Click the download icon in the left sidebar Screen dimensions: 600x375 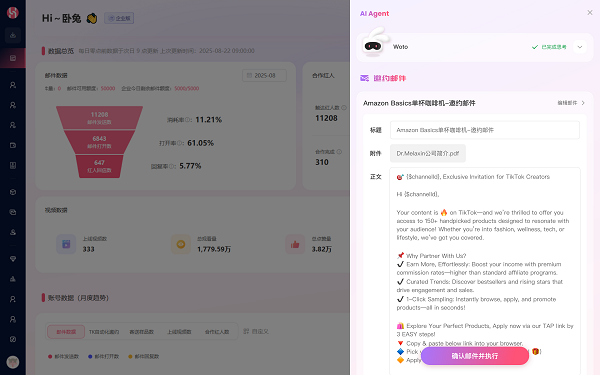coord(13,35)
